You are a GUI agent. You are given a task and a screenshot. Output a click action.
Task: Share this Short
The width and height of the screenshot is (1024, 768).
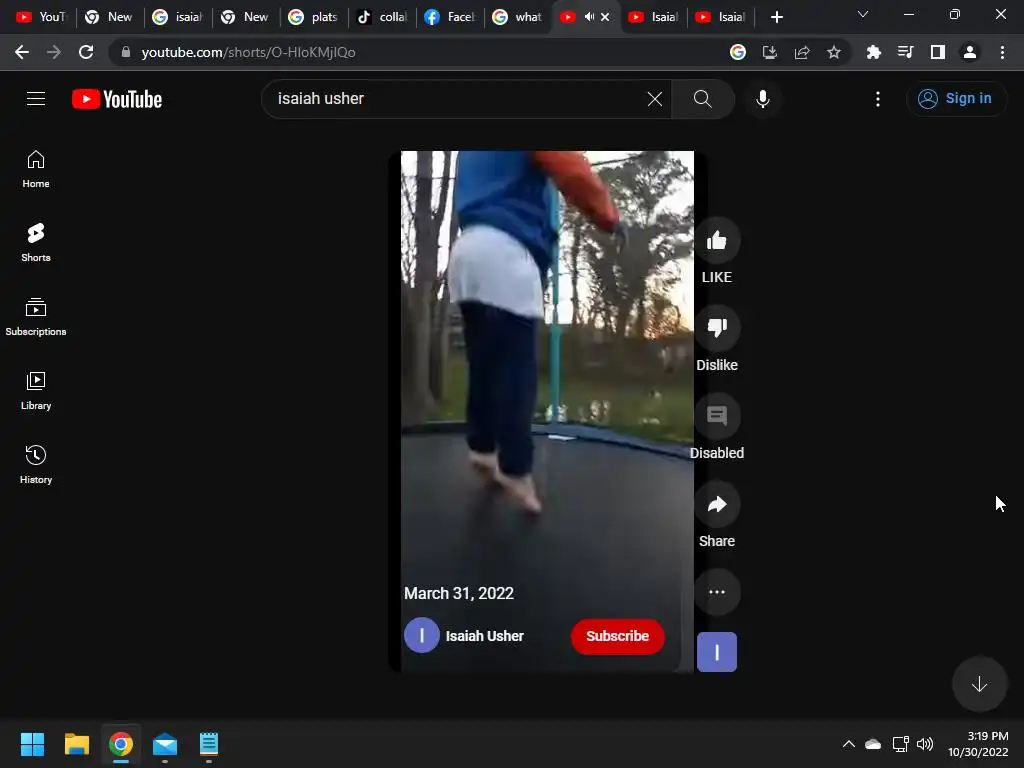click(x=717, y=504)
